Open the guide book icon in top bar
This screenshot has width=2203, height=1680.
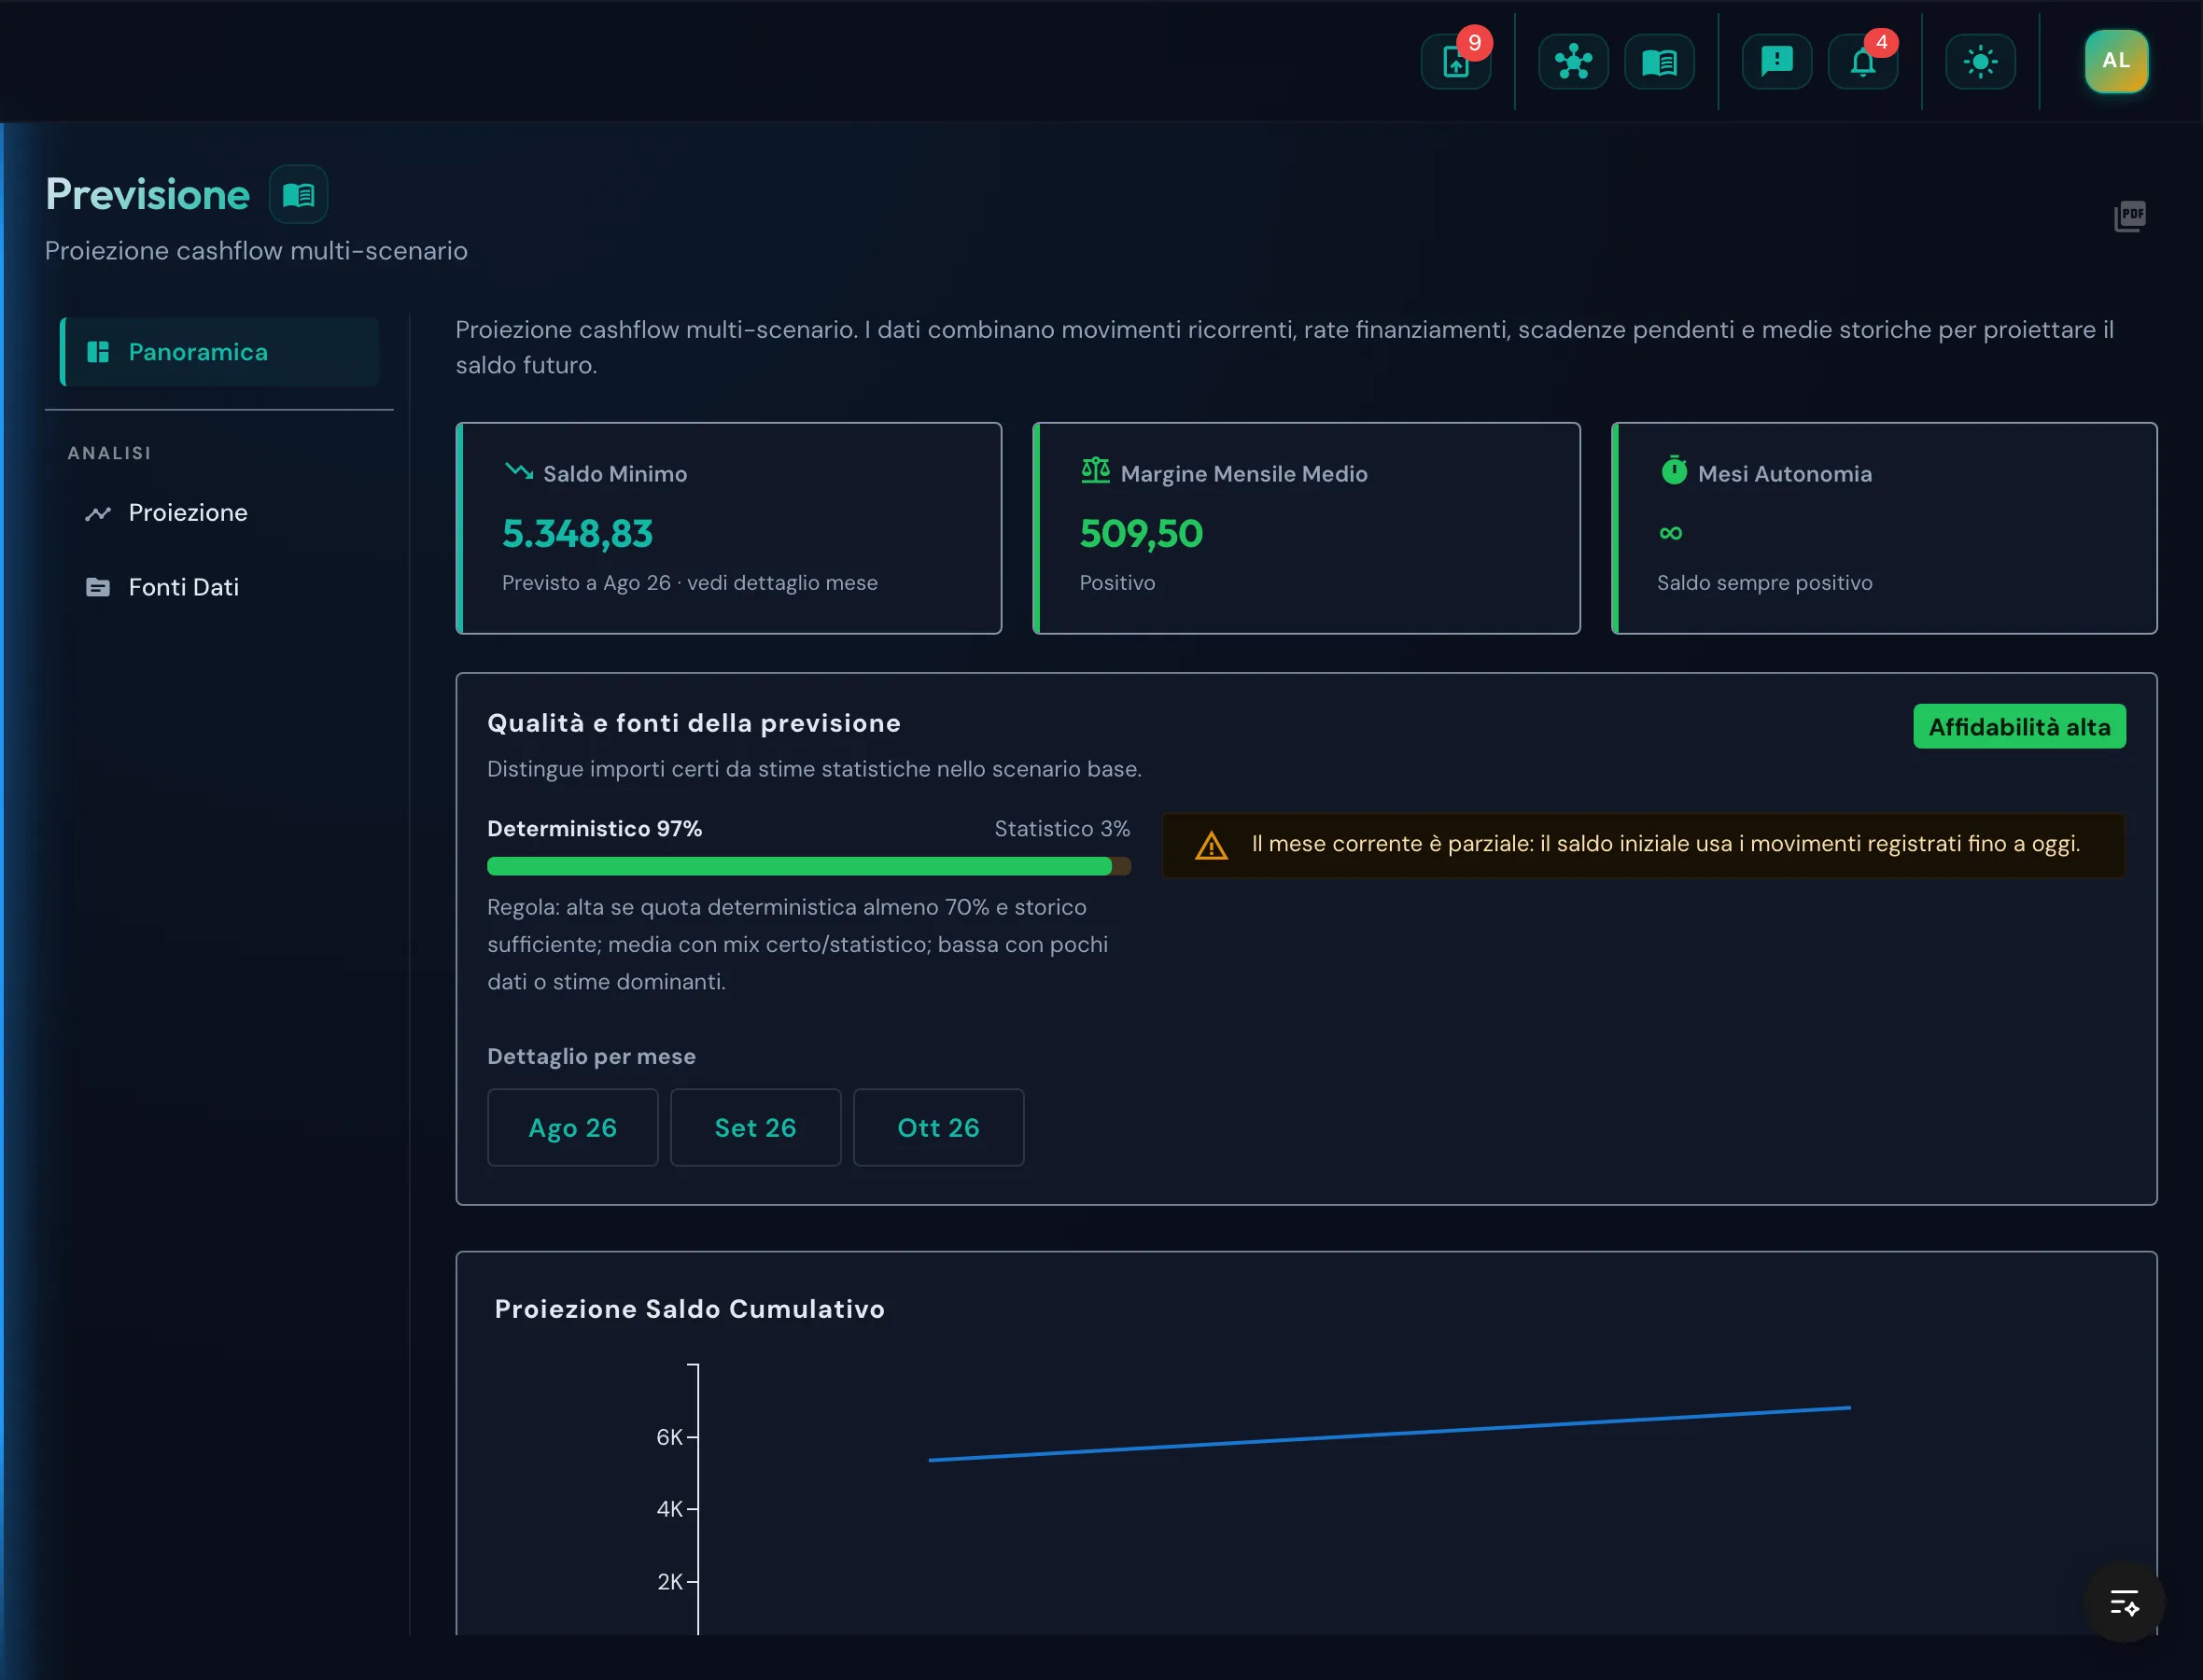click(x=1659, y=62)
